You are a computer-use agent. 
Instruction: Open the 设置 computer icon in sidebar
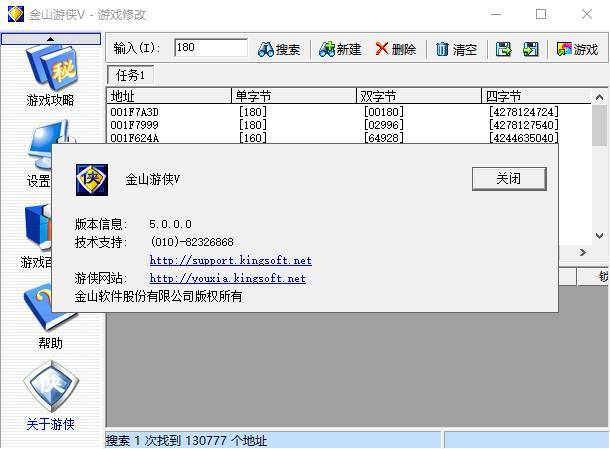pos(40,145)
